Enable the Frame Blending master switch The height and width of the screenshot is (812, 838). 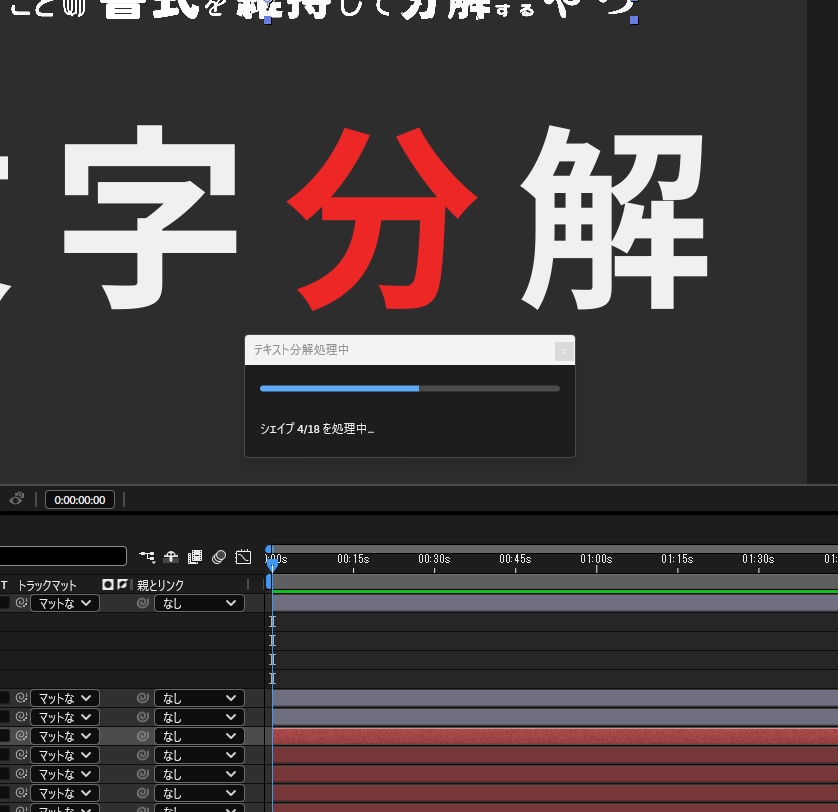194,556
